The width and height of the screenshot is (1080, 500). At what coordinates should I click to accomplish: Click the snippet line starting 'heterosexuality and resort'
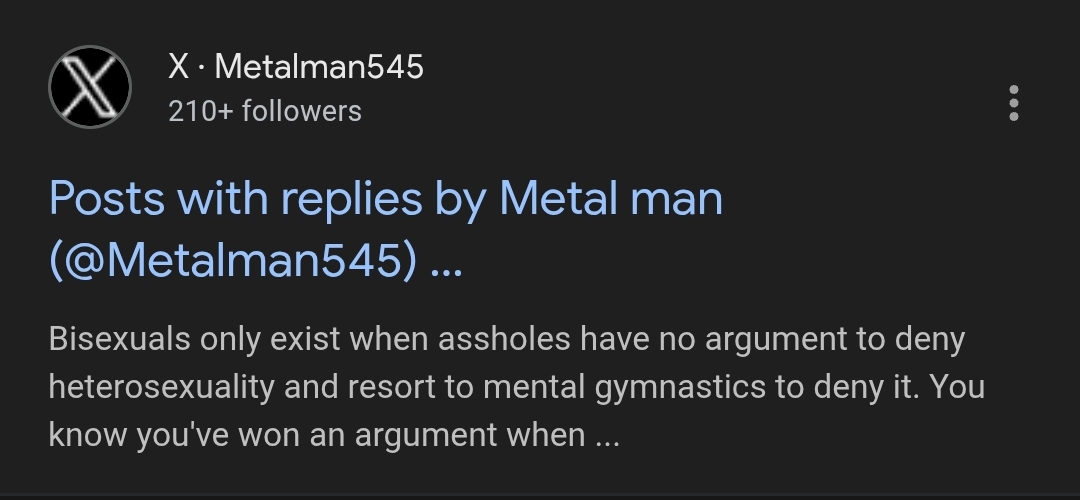pyautogui.click(x=516, y=387)
